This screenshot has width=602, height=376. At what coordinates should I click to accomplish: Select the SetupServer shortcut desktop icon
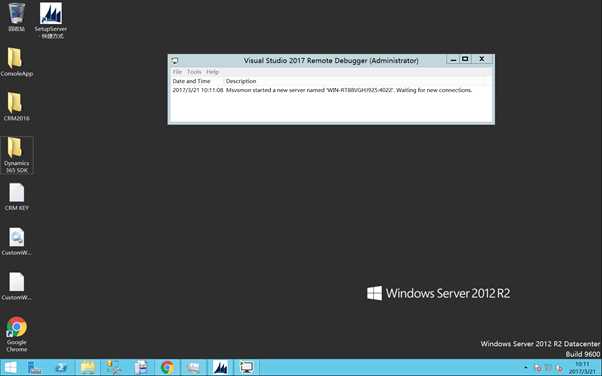tap(51, 20)
